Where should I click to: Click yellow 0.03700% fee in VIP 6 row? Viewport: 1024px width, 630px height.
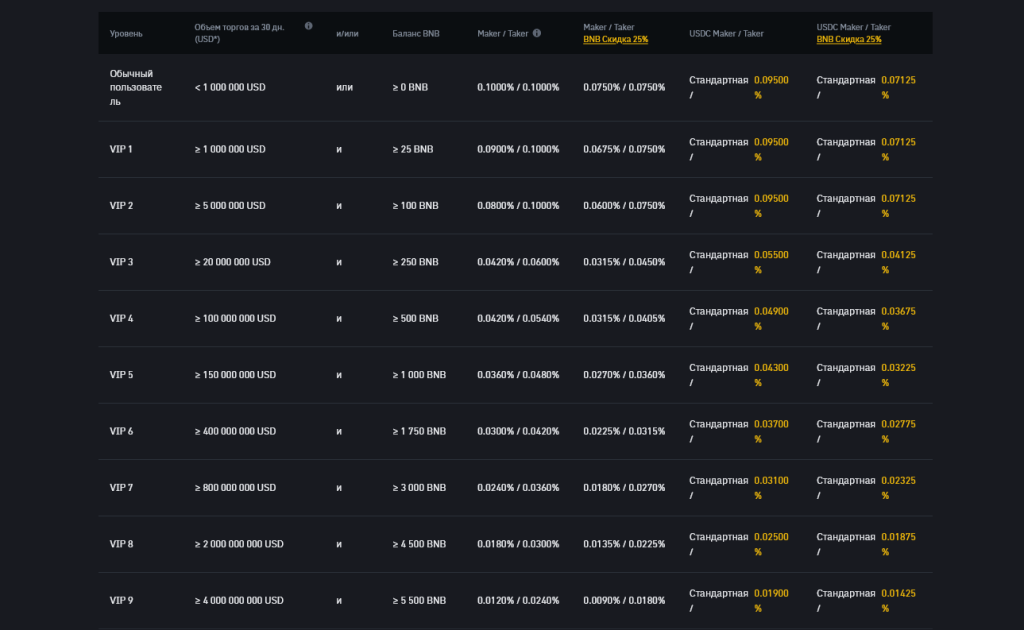pyautogui.click(x=771, y=424)
